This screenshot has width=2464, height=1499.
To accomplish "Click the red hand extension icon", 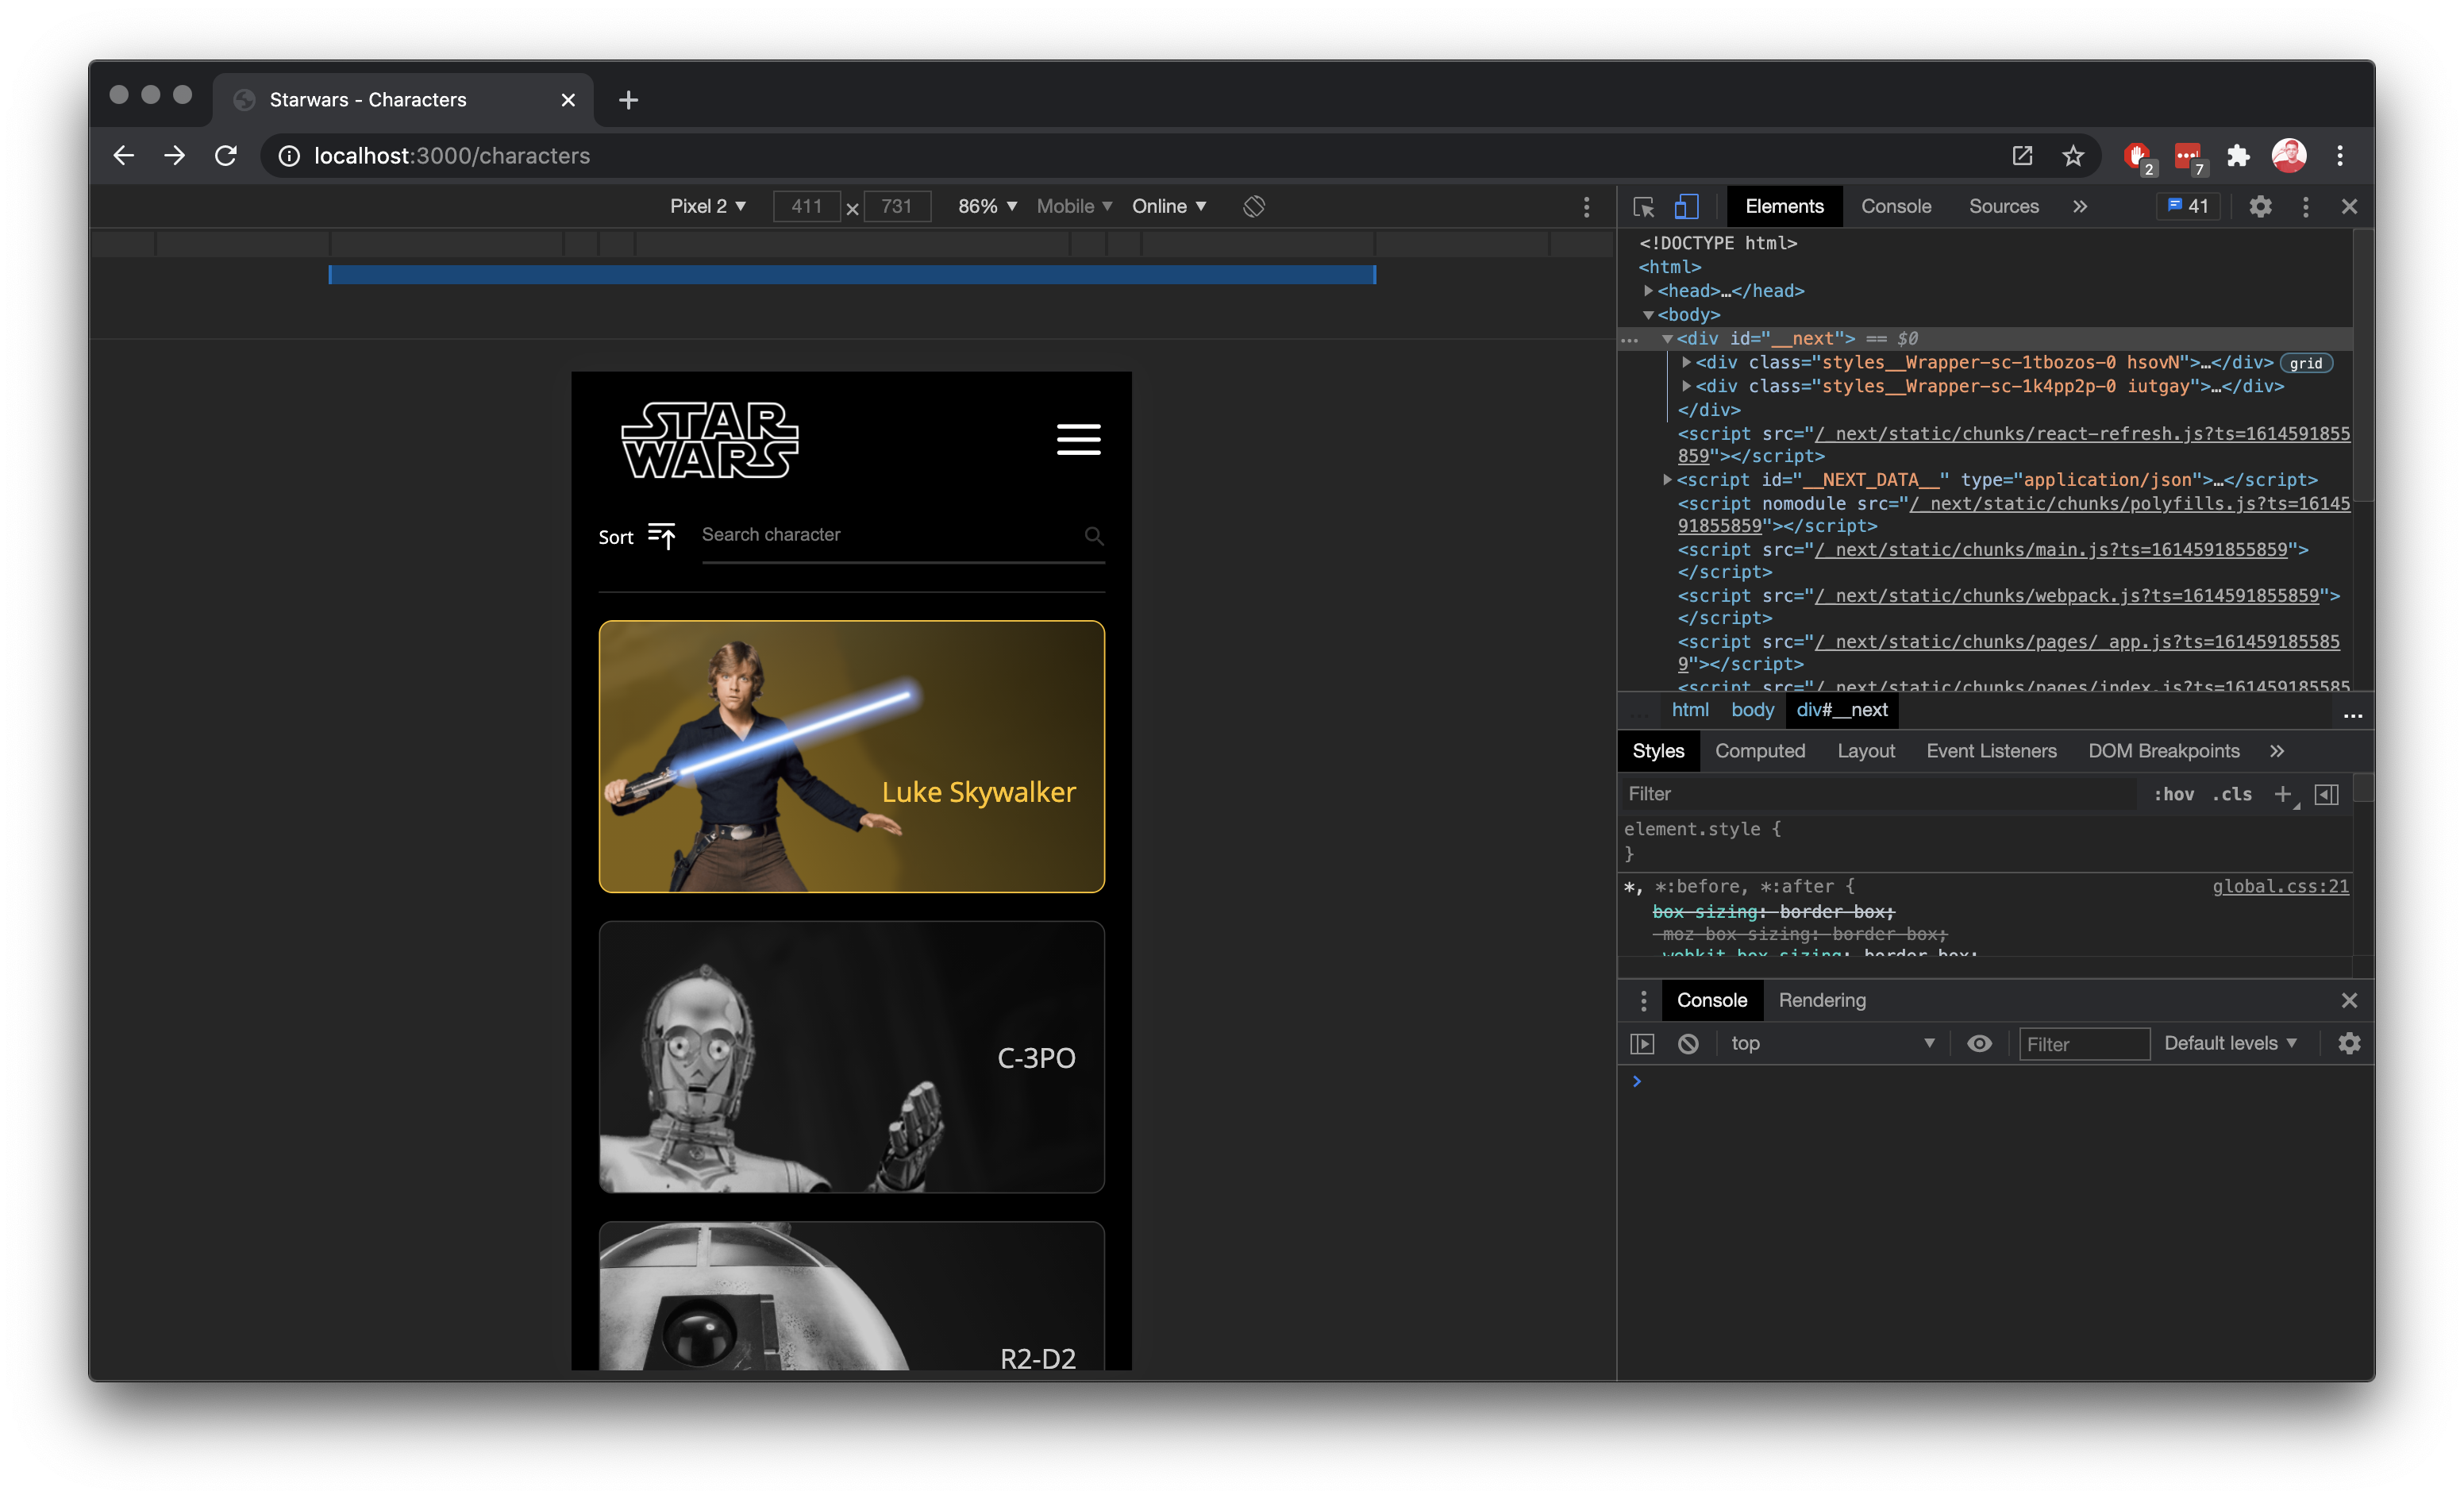I will (x=2138, y=158).
